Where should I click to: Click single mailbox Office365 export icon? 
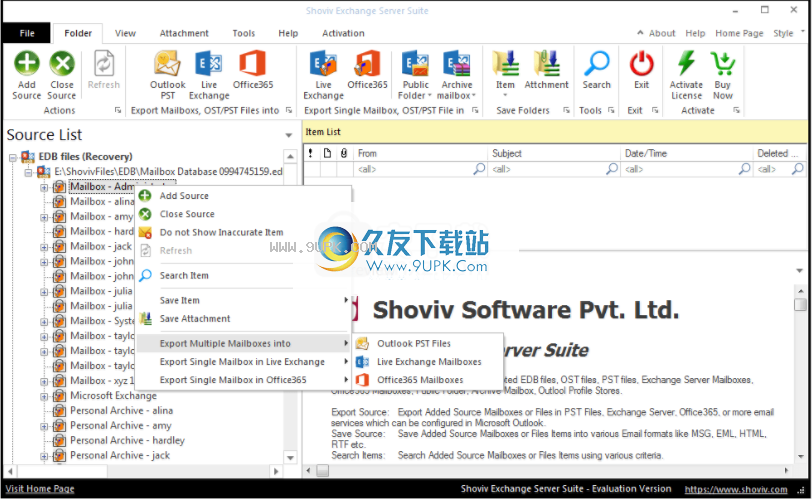(367, 64)
